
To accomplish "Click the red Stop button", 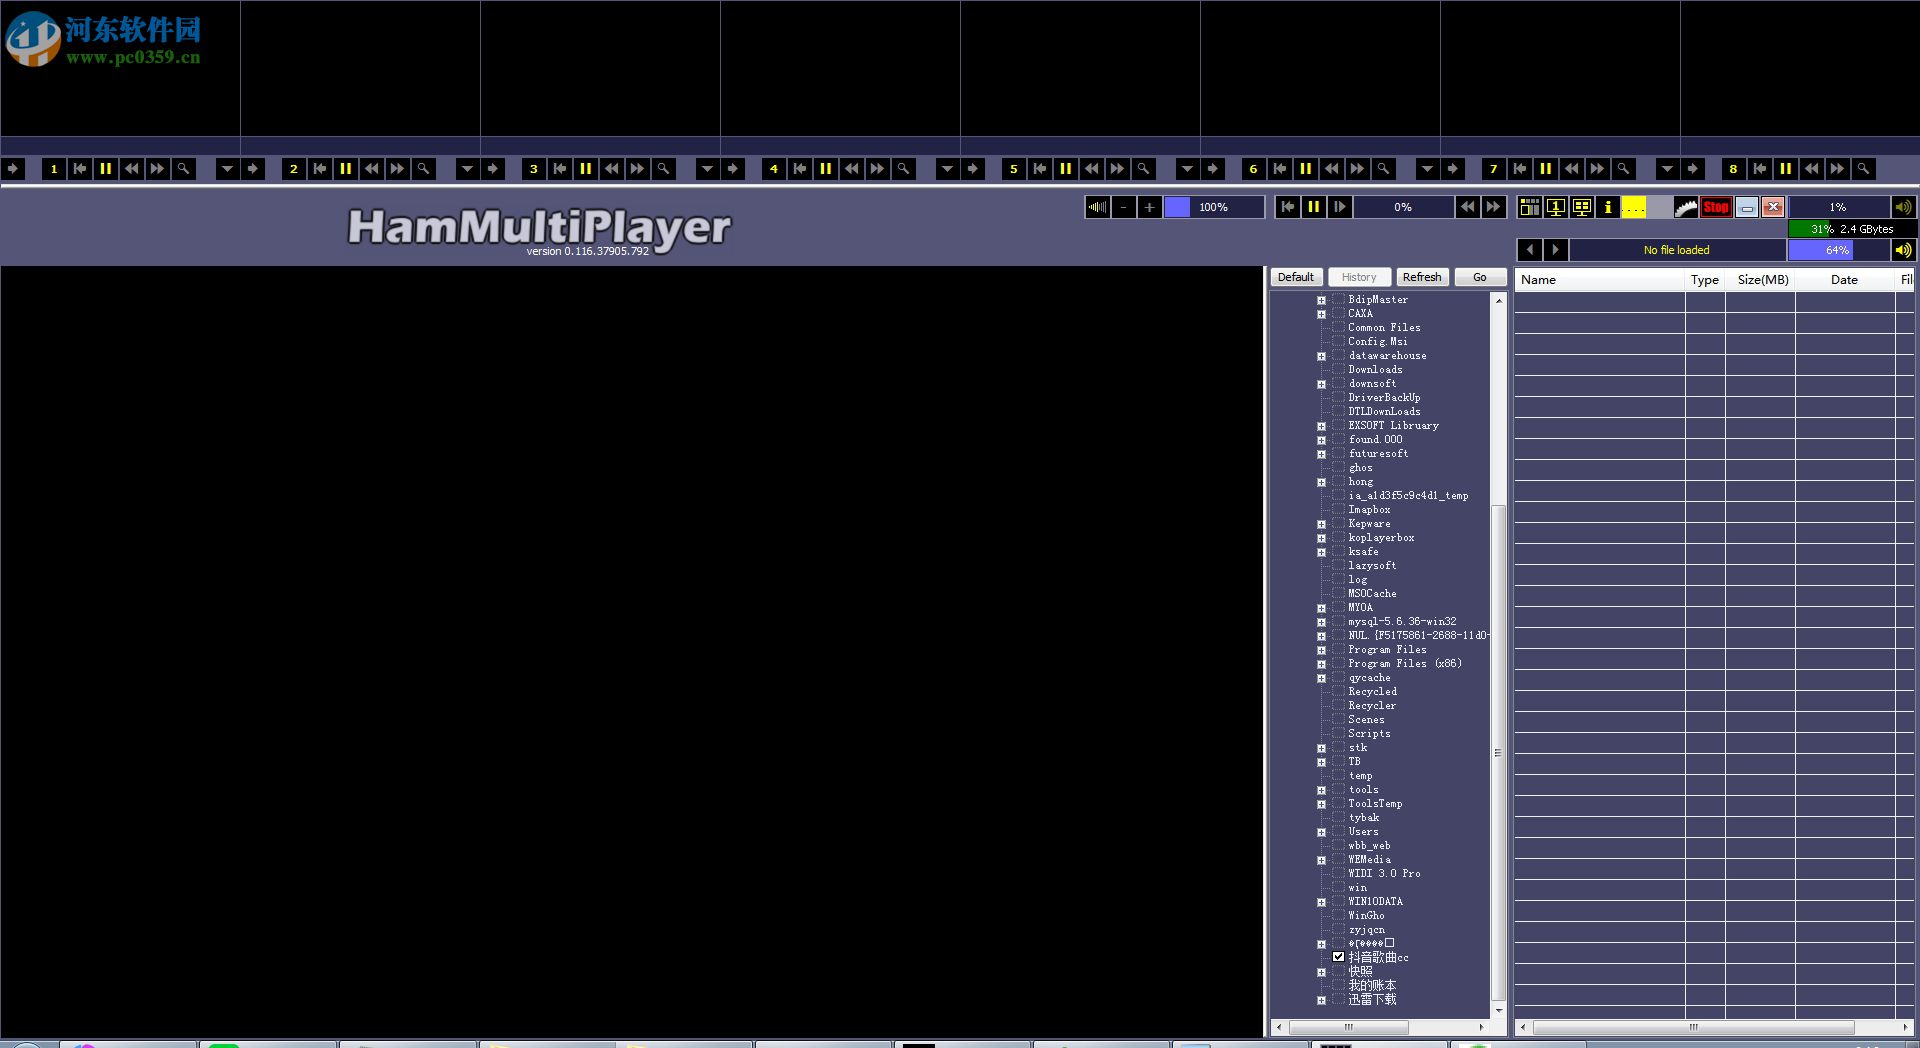I will pyautogui.click(x=1716, y=207).
